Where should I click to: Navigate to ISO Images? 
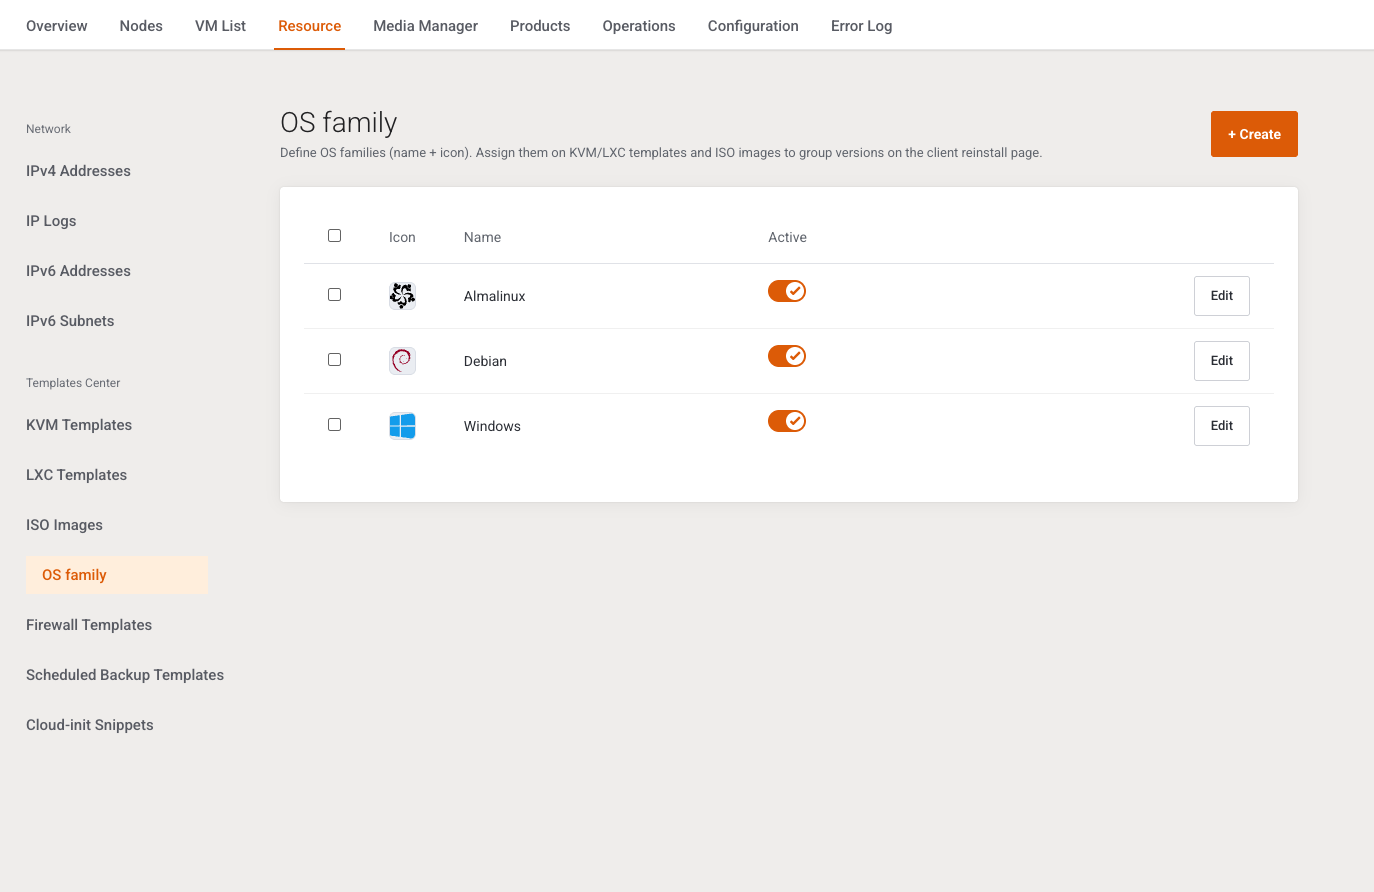64,525
